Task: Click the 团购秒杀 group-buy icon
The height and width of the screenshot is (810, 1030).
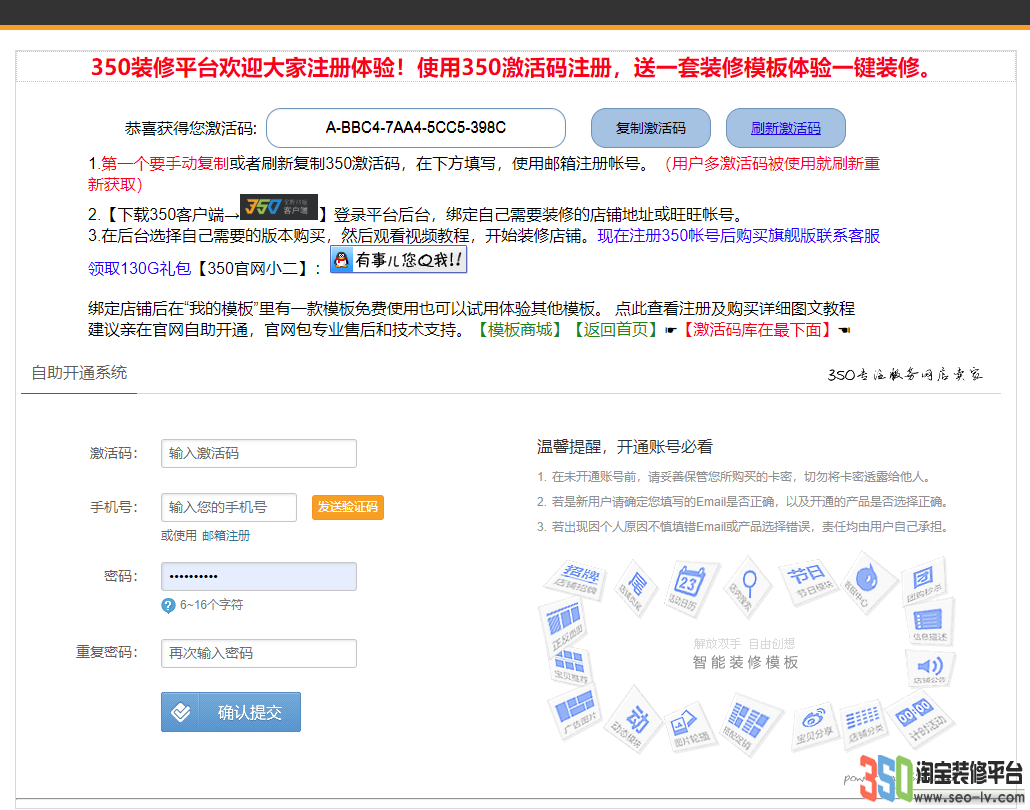Action: pyautogui.click(x=924, y=581)
